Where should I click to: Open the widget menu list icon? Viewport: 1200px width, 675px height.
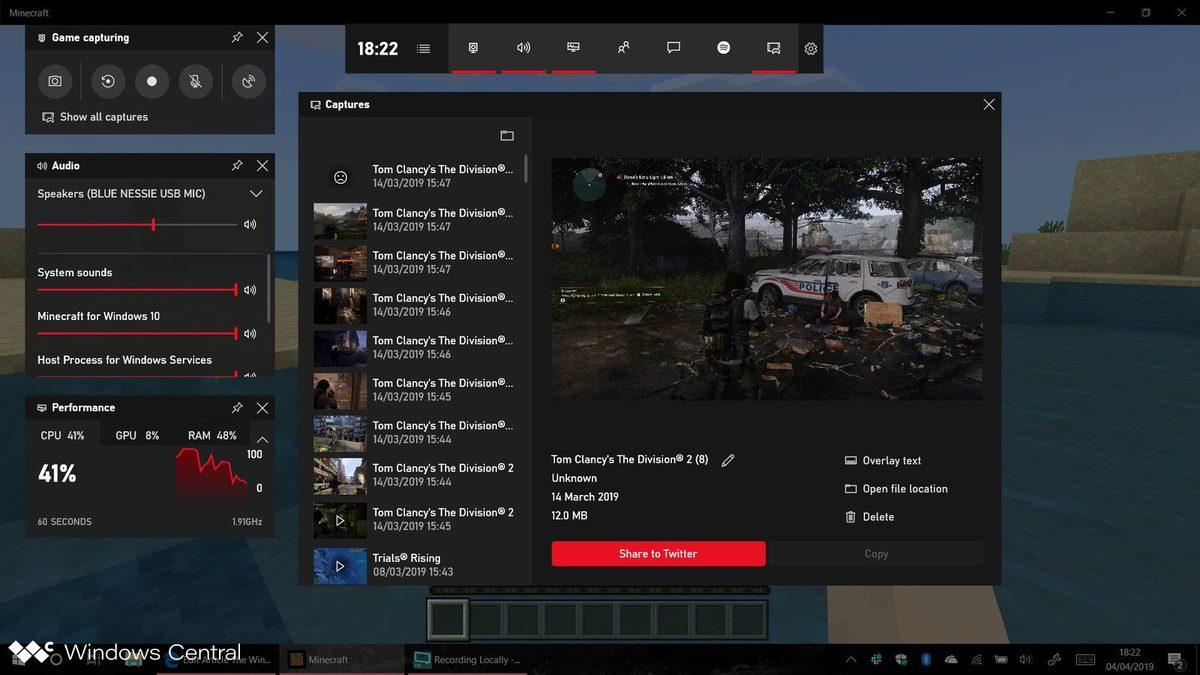(423, 47)
